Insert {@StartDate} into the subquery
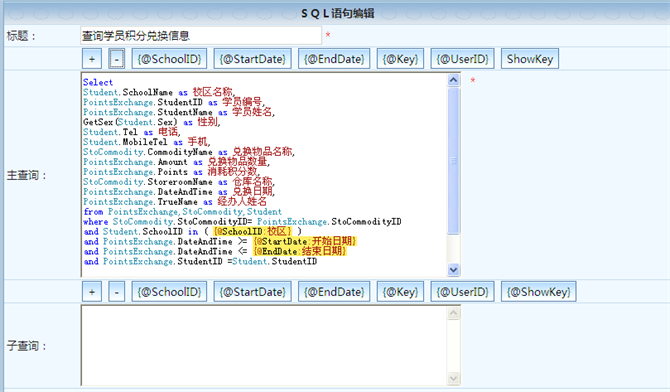This screenshot has width=670, height=392. click(253, 292)
